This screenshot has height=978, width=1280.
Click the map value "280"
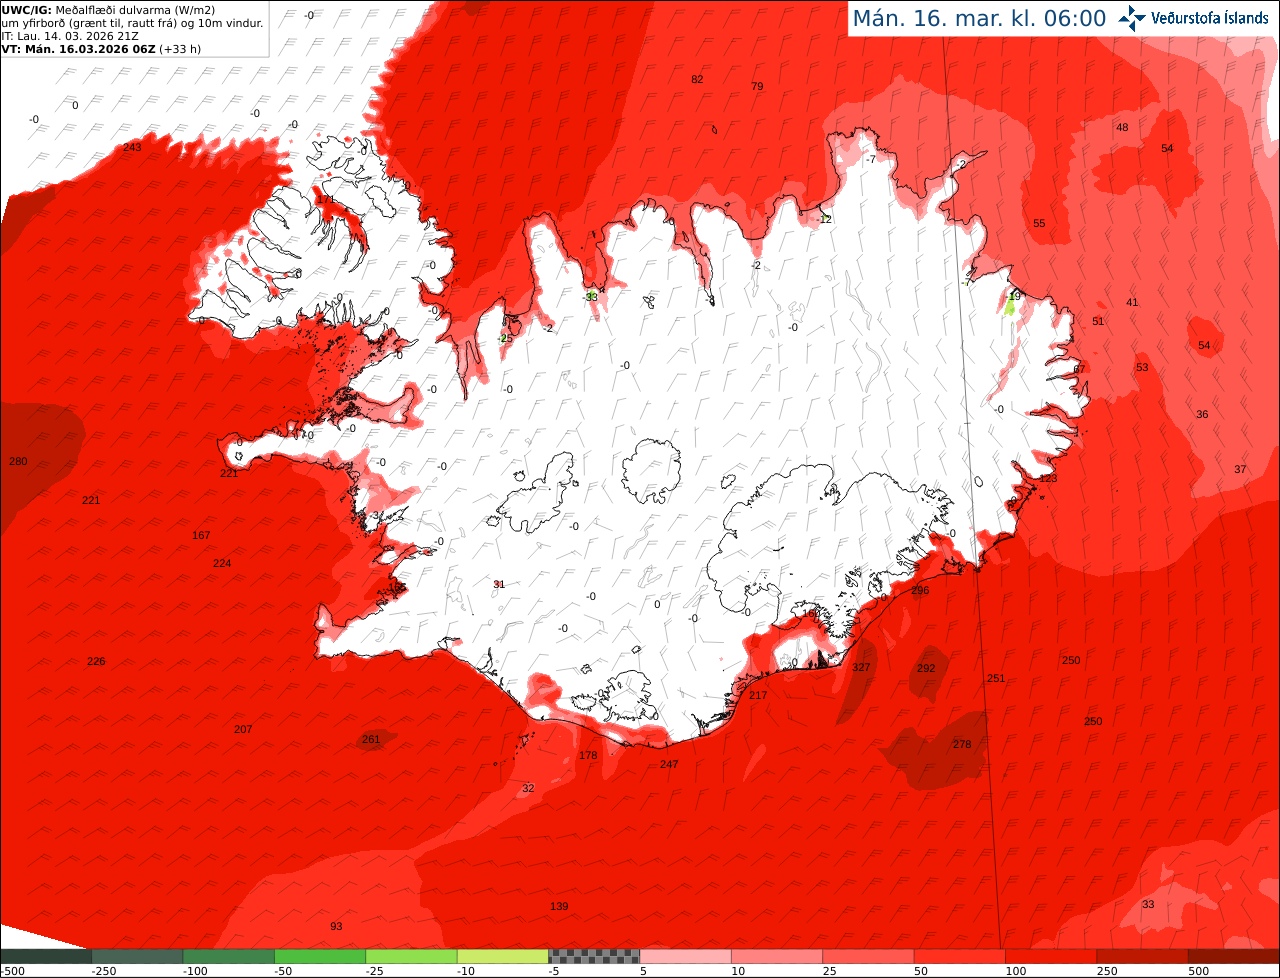click(18, 461)
